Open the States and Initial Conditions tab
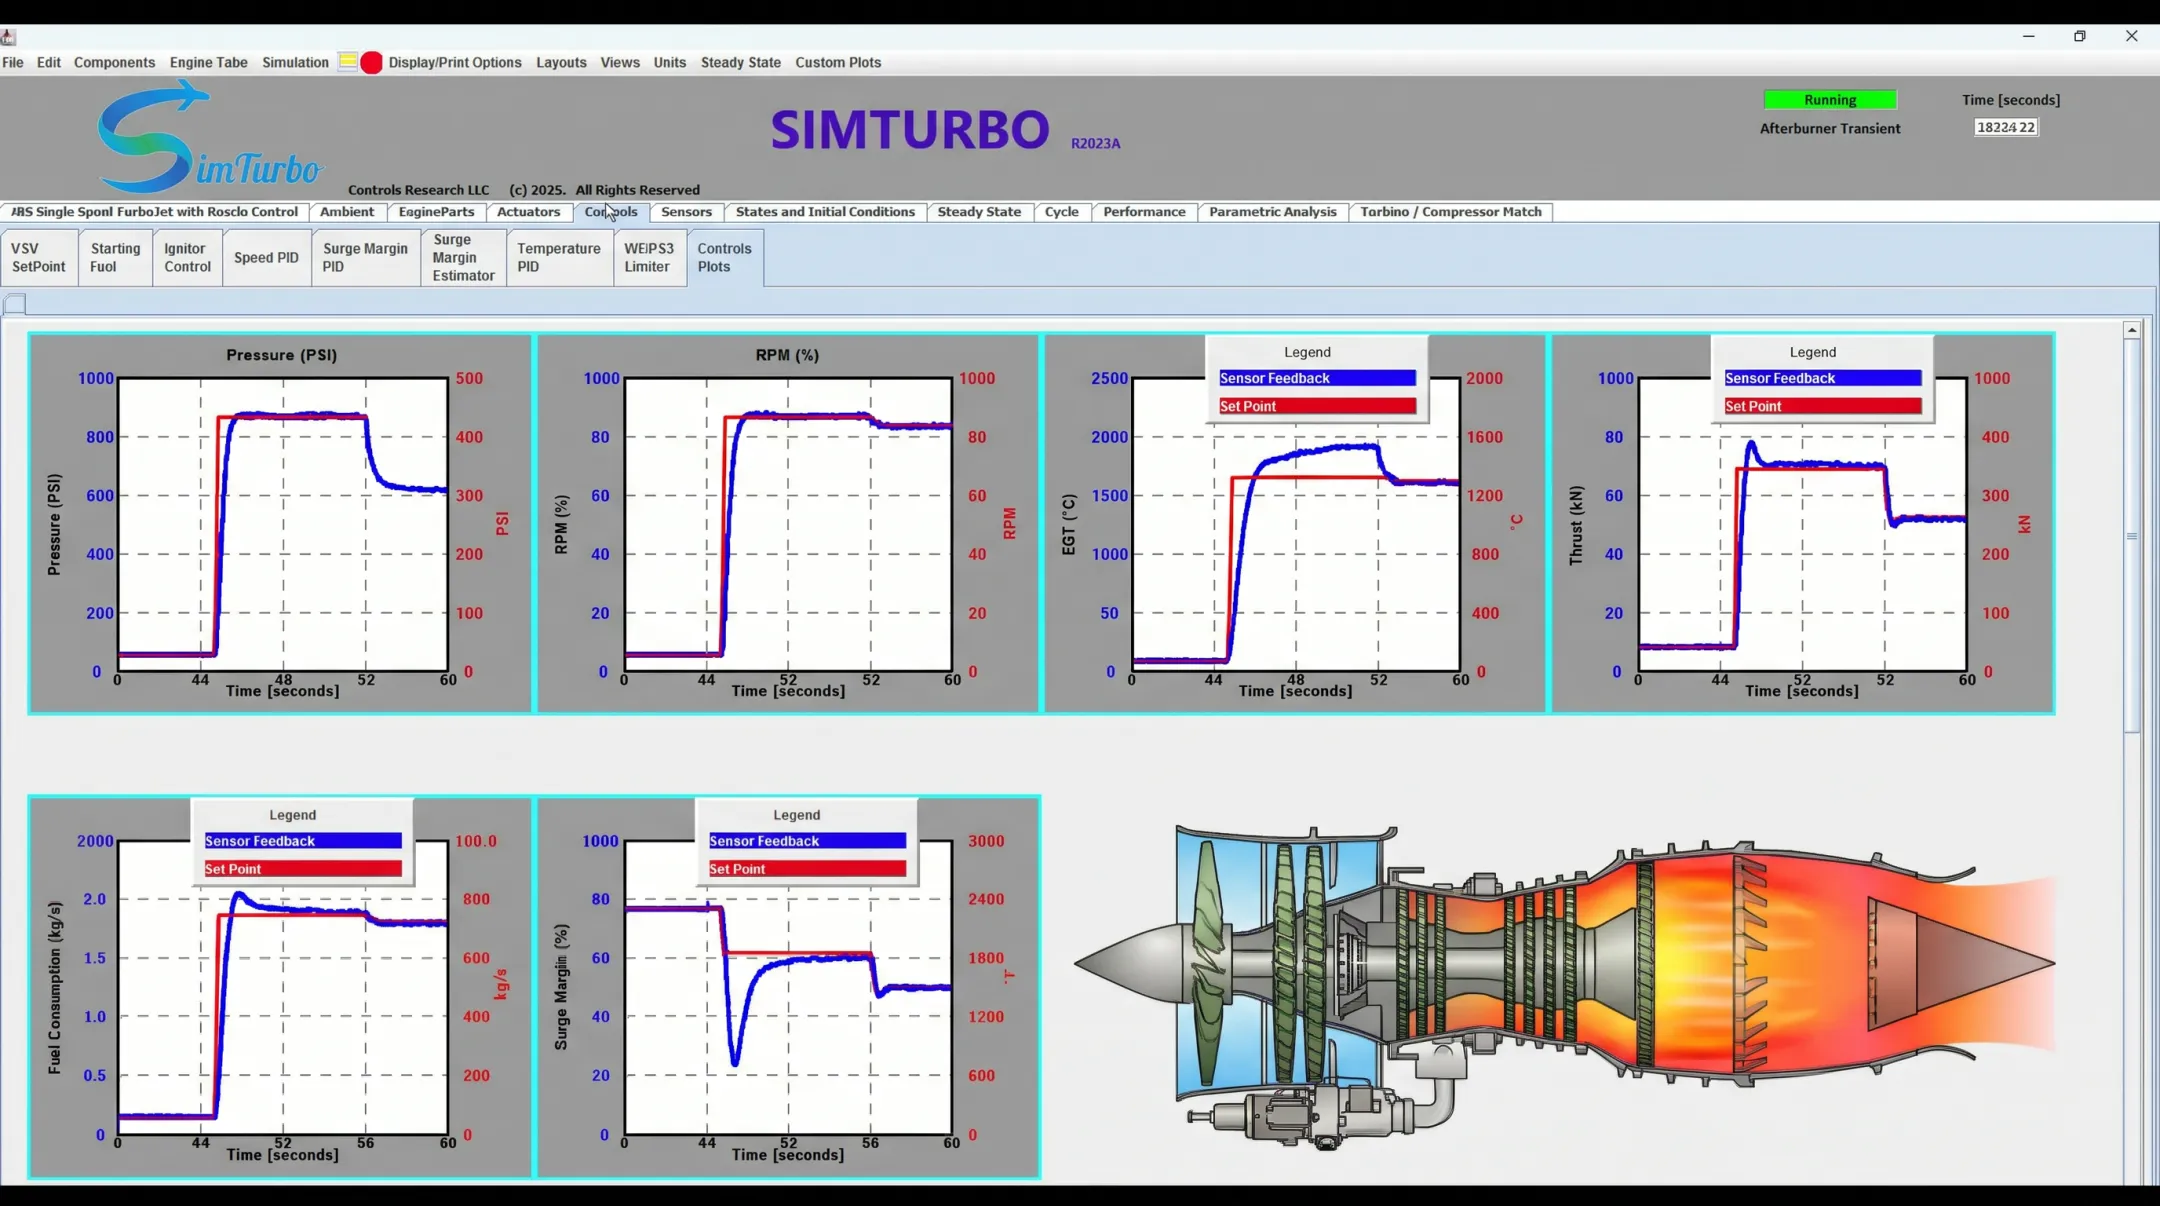The image size is (2160, 1206). click(825, 212)
